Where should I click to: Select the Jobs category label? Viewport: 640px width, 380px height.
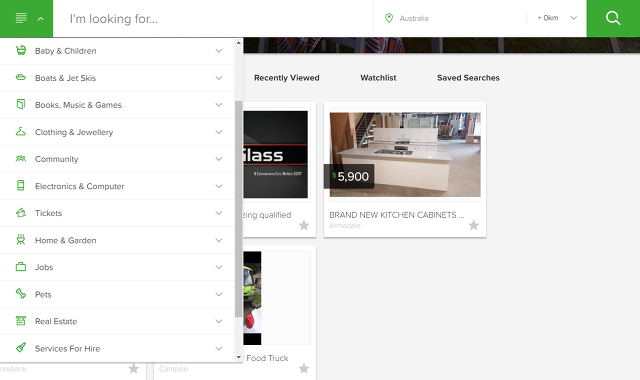tap(44, 267)
